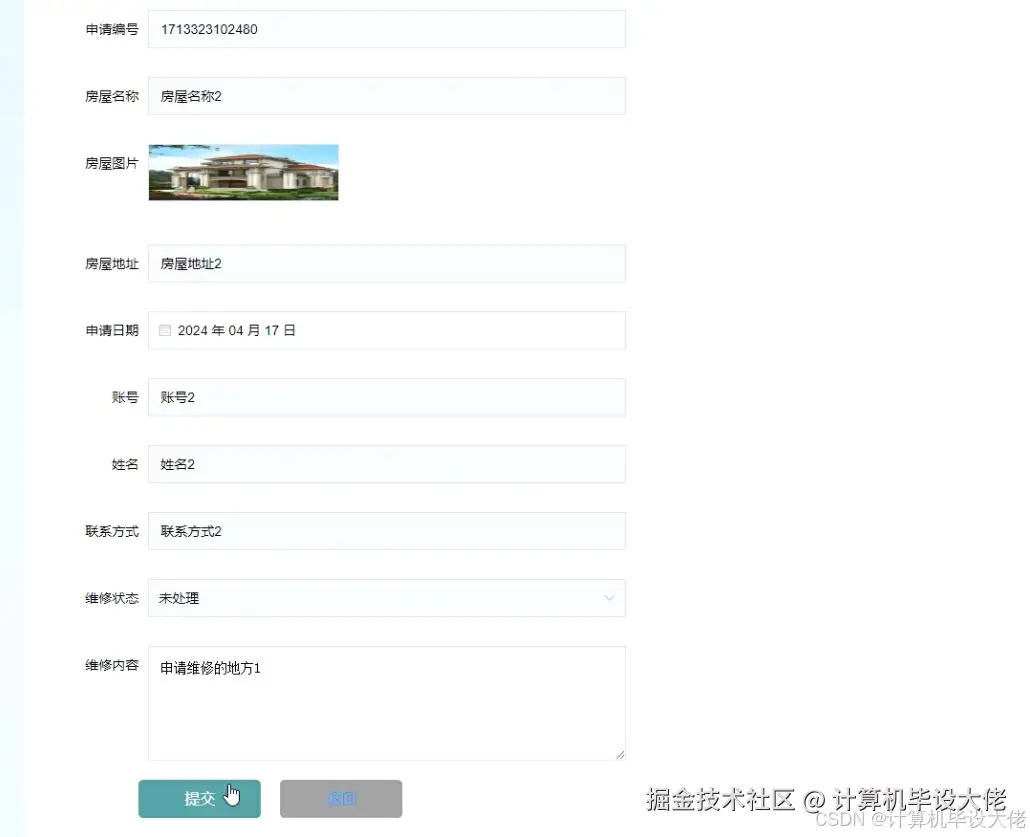Focus the 账号 account field

tap(387, 397)
